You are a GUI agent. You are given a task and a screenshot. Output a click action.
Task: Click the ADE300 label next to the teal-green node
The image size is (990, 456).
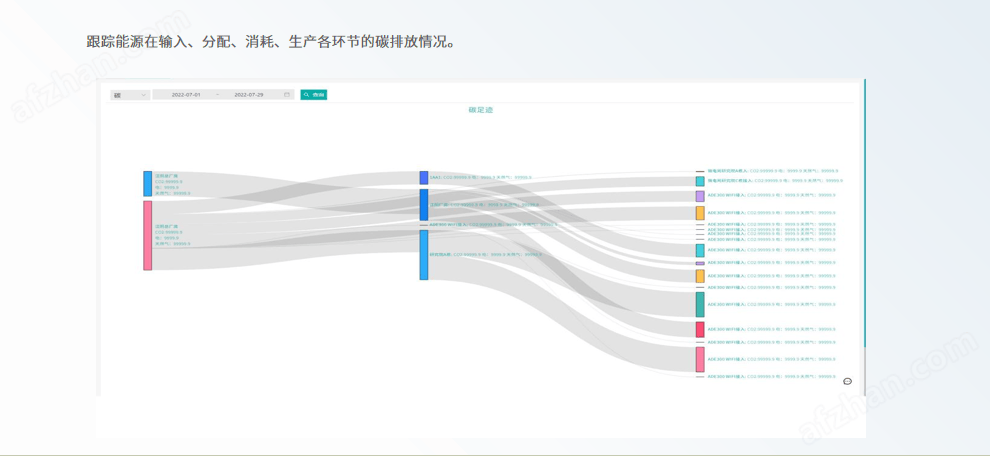tap(772, 304)
